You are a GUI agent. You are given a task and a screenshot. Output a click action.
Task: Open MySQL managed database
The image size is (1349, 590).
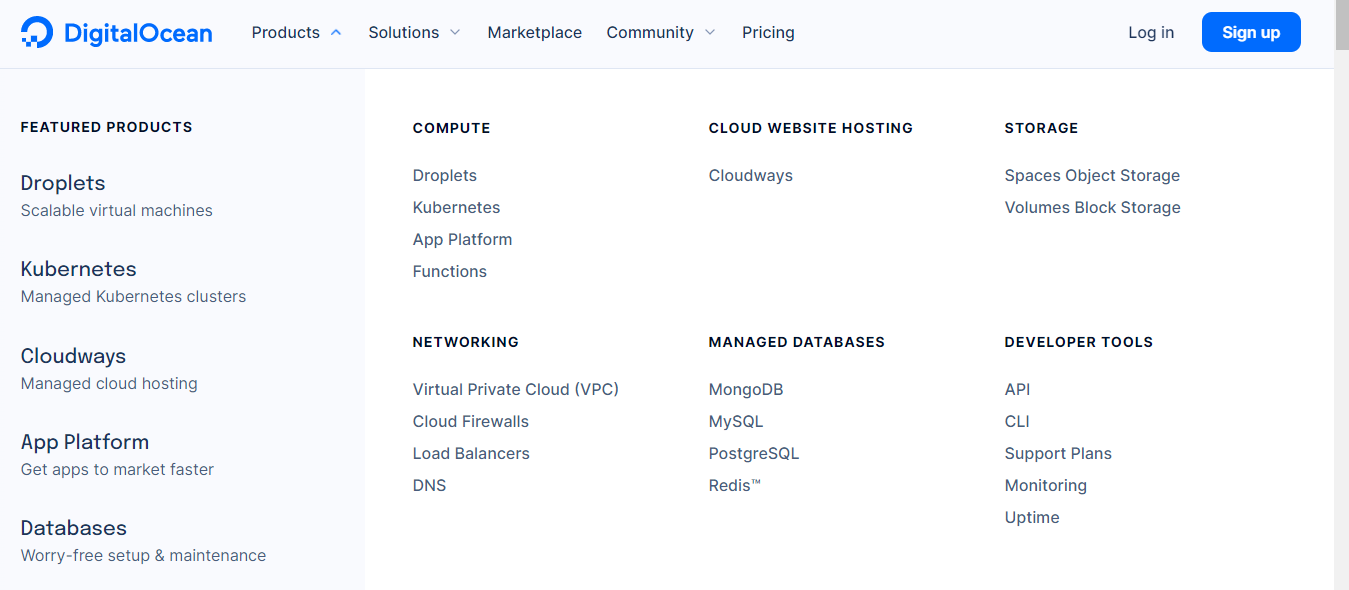736,421
